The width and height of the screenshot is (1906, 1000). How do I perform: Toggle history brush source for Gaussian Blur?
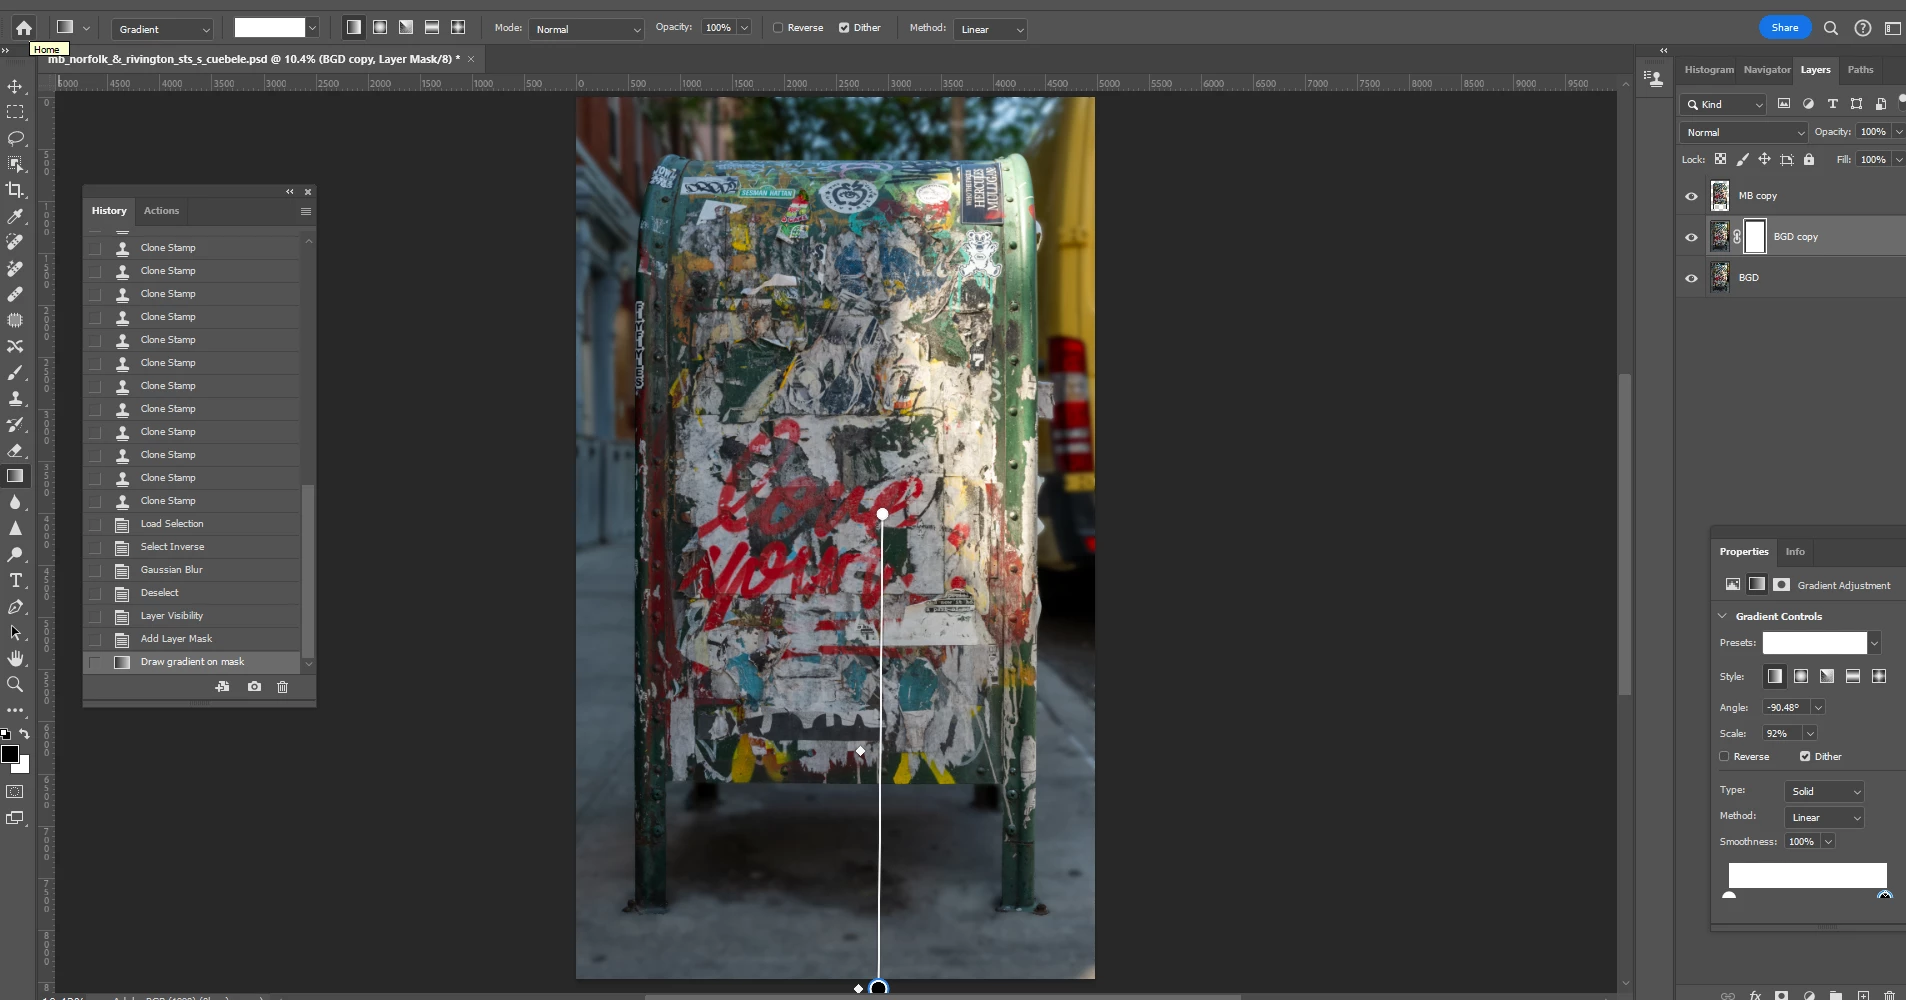(95, 570)
